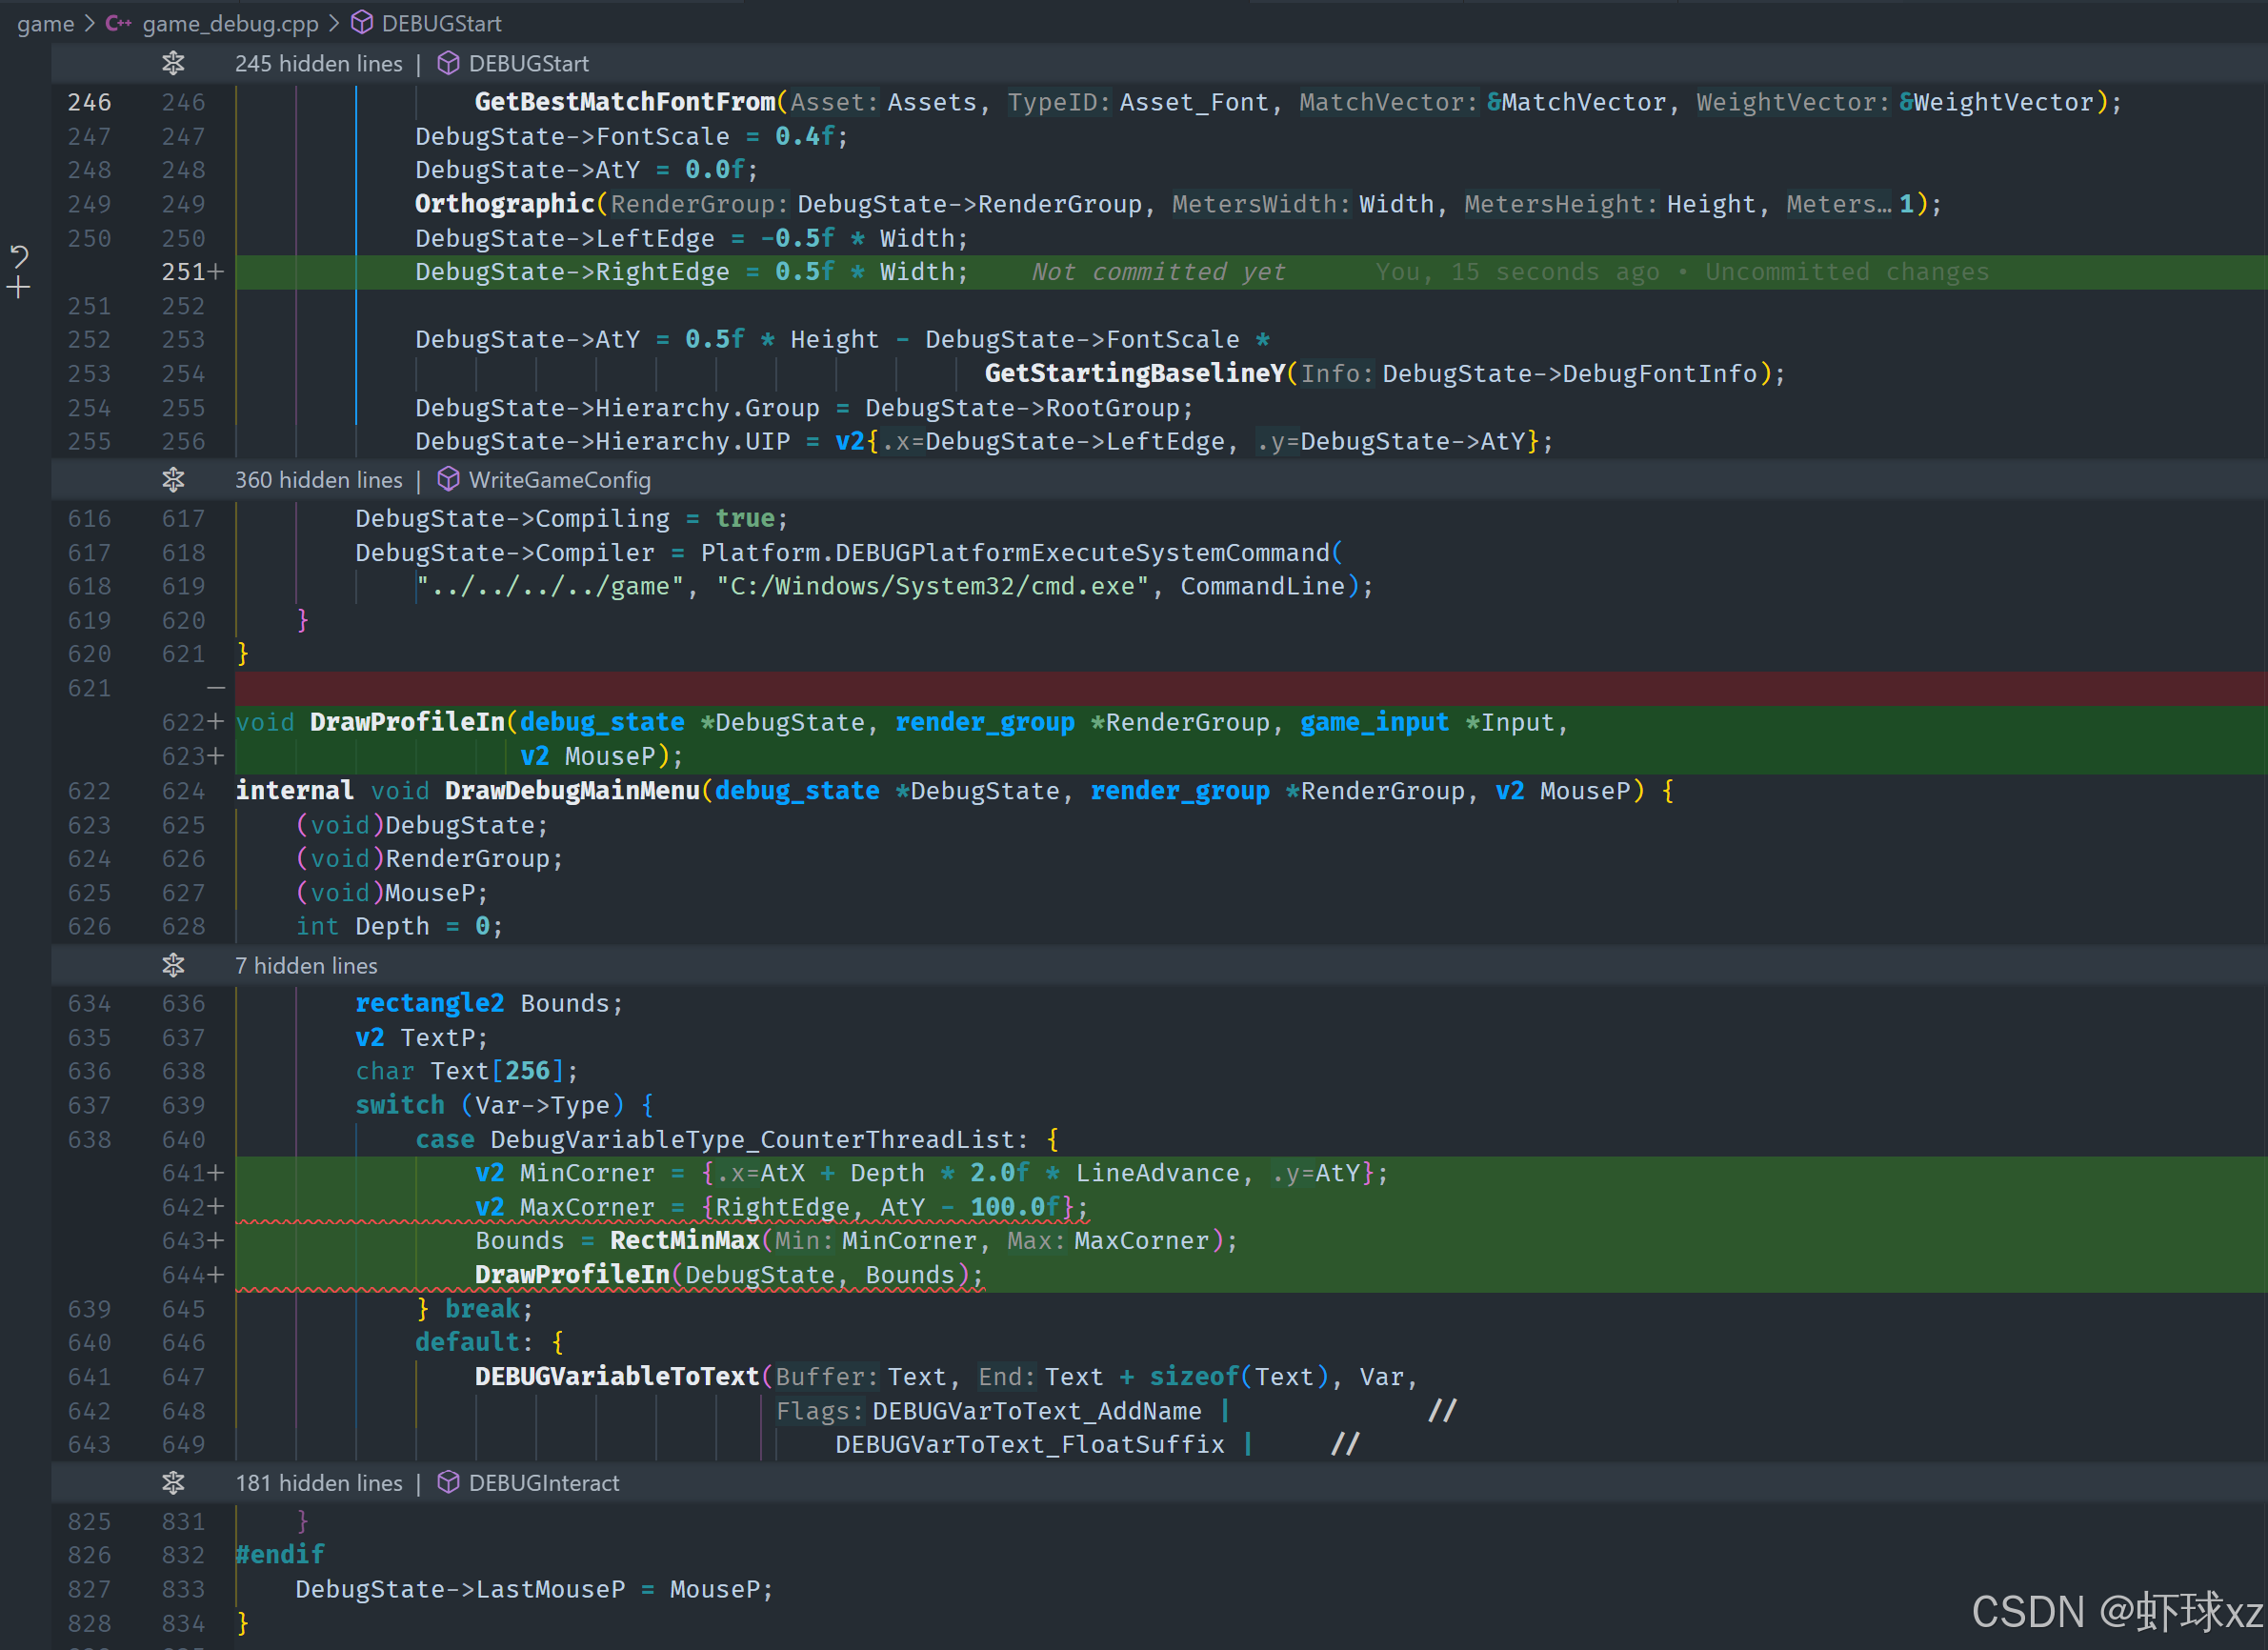Unfold the 360 hidden lines section

(173, 480)
